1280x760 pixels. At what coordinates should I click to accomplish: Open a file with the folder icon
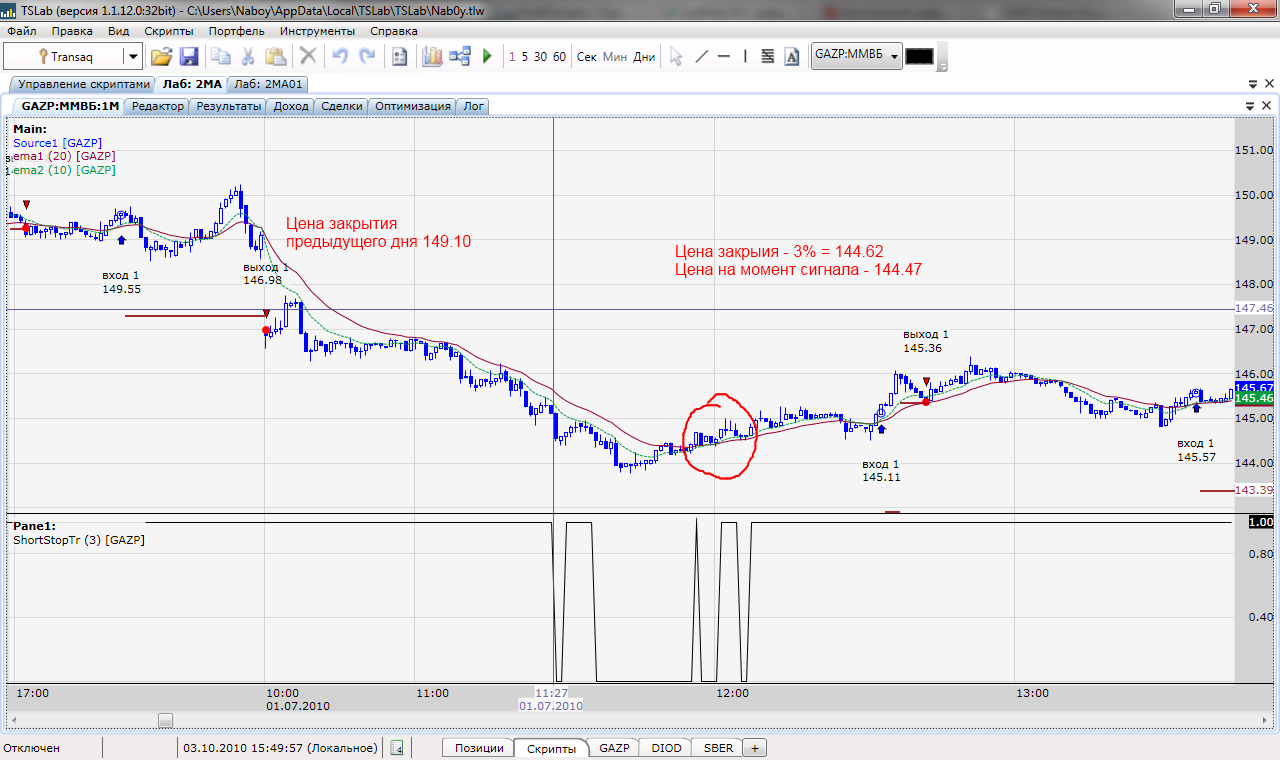[161, 56]
